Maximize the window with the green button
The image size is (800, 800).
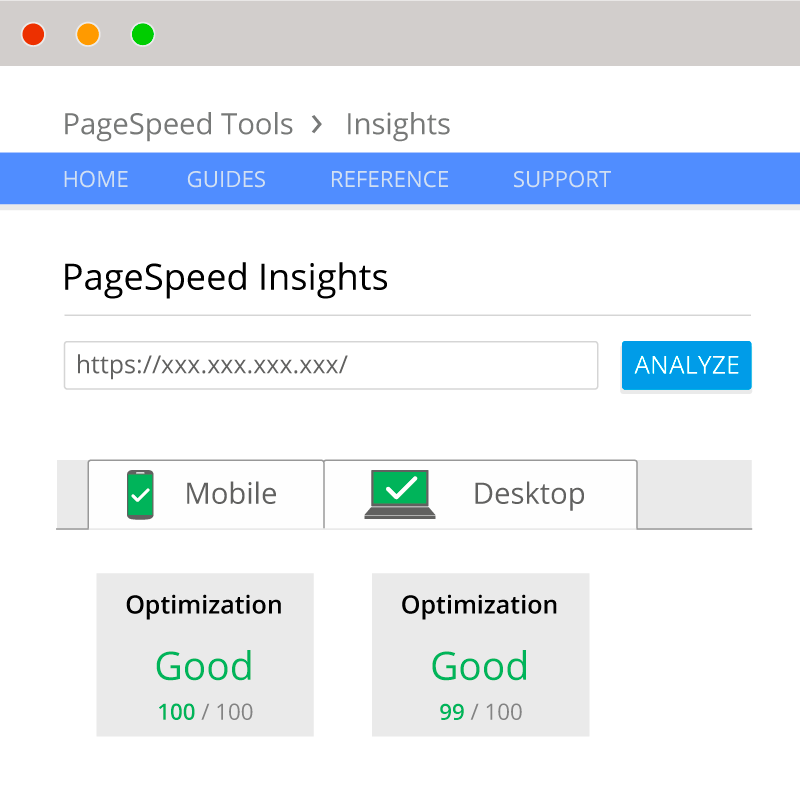tap(143, 34)
